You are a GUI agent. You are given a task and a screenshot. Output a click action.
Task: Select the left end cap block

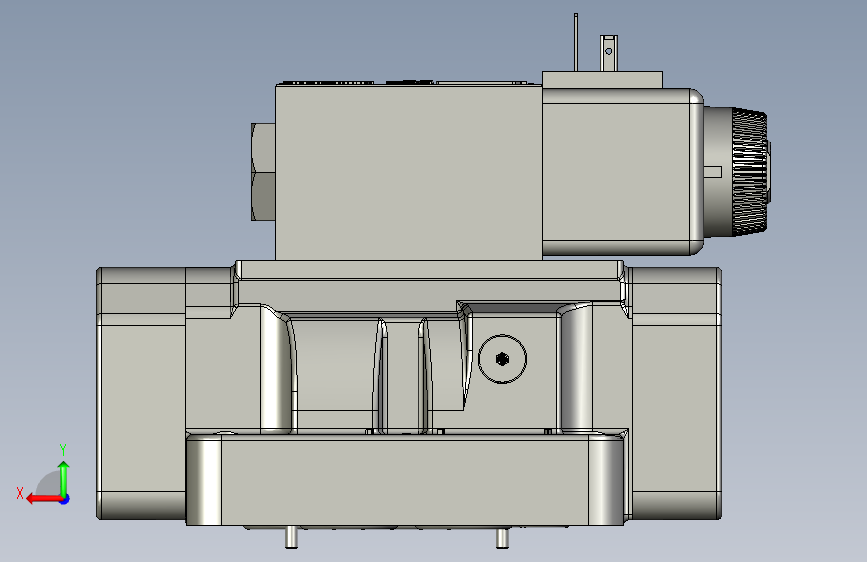pyautogui.click(x=141, y=393)
